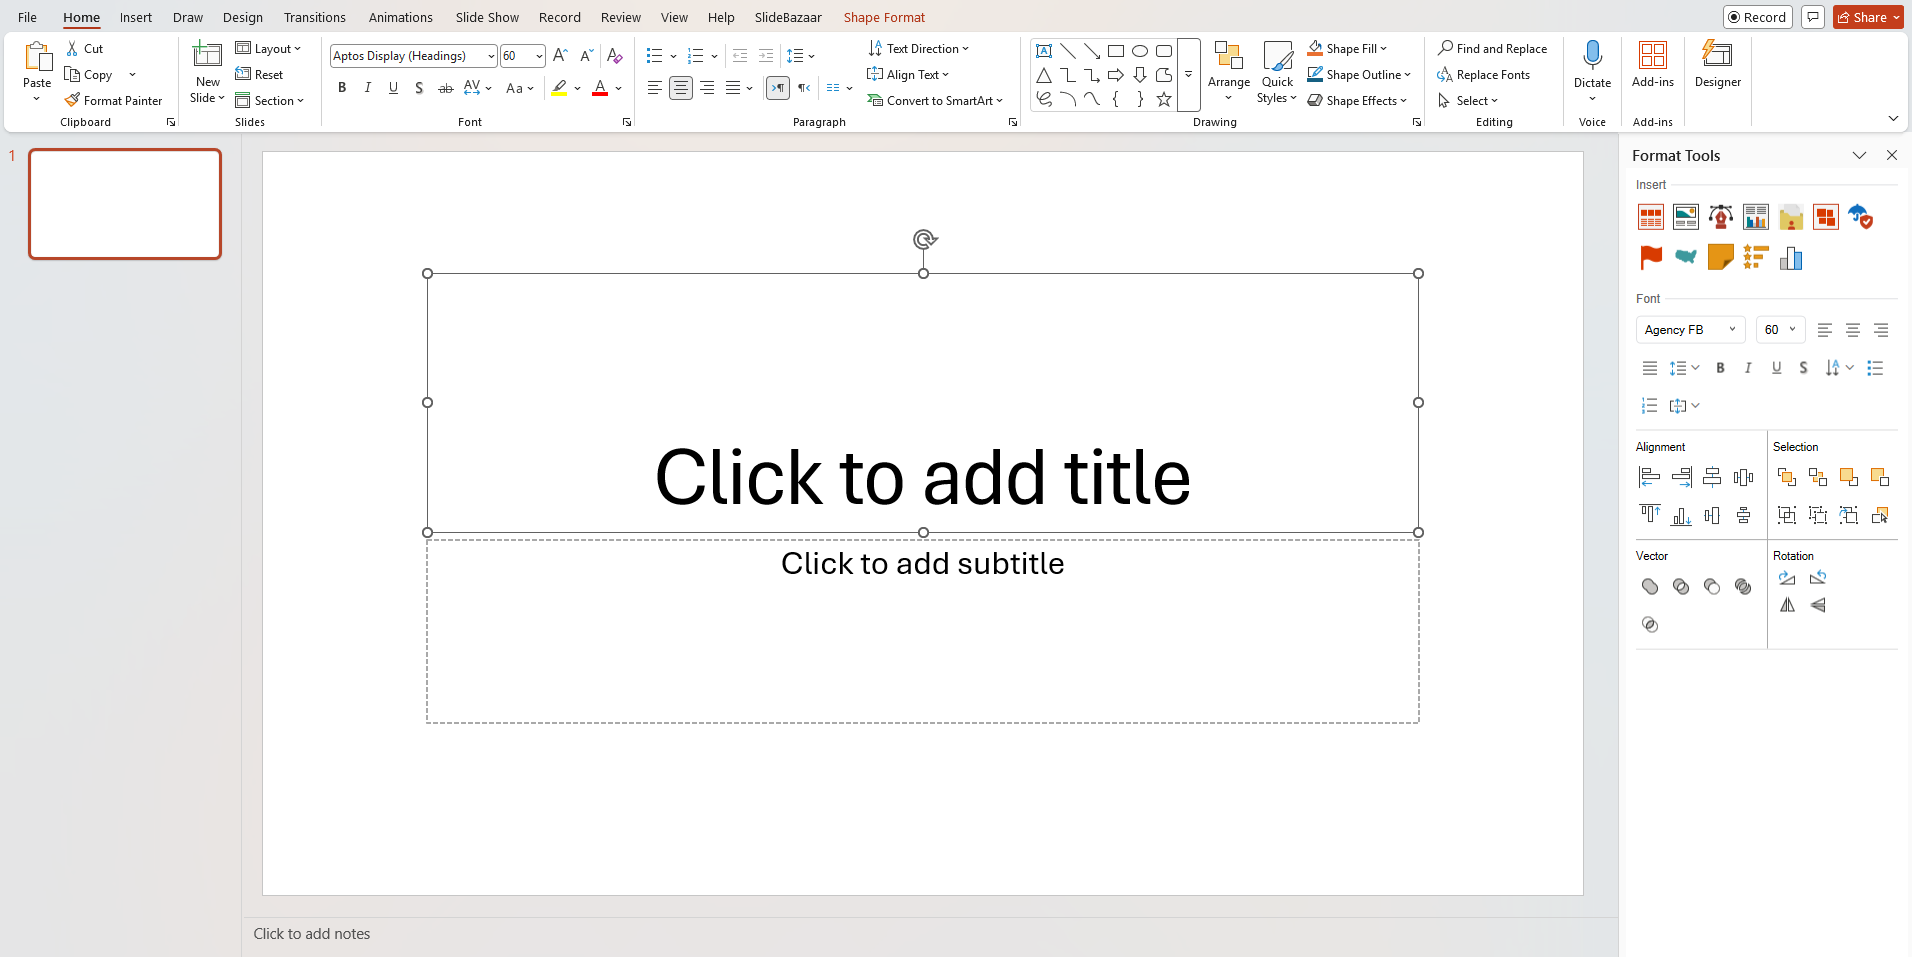Image resolution: width=1912 pixels, height=957 pixels.
Task: Clear all formatting eraser icon
Action: (615, 56)
